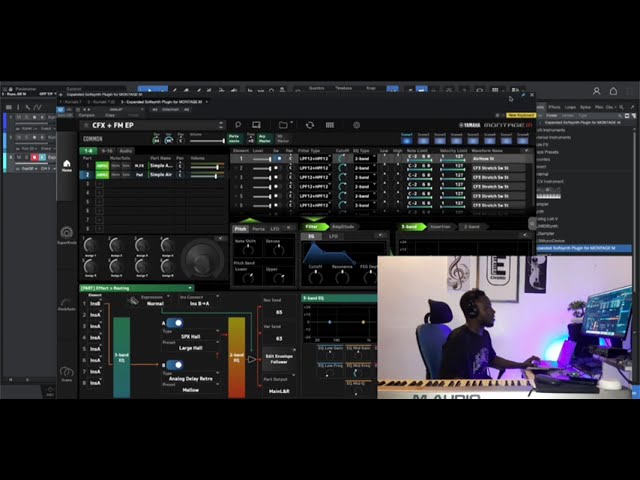Screen dimensions: 640x480
Task: Open the [PART] Effect > Routing dropdown
Action: coord(136,288)
